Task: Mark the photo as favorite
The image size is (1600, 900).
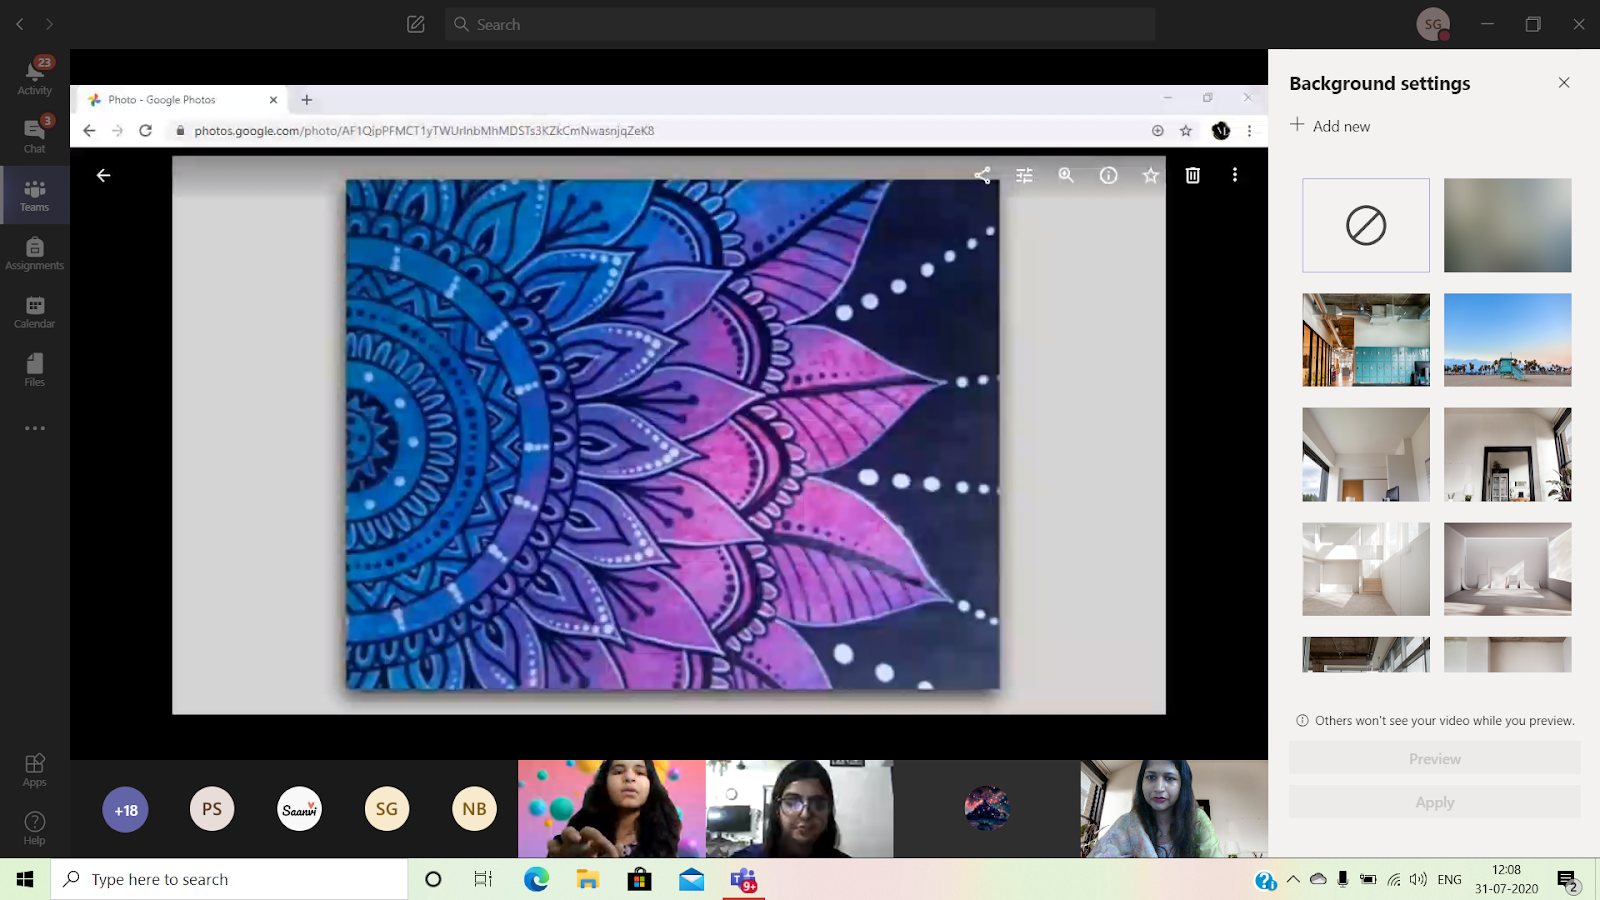Action: 1150,175
